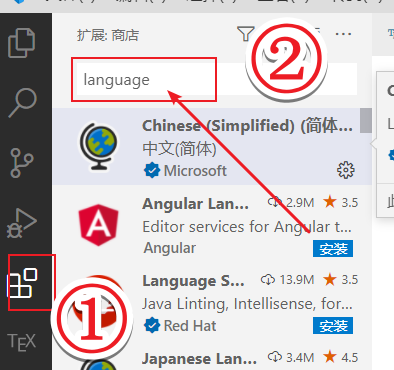Open the Source Control view

[x=22, y=163]
